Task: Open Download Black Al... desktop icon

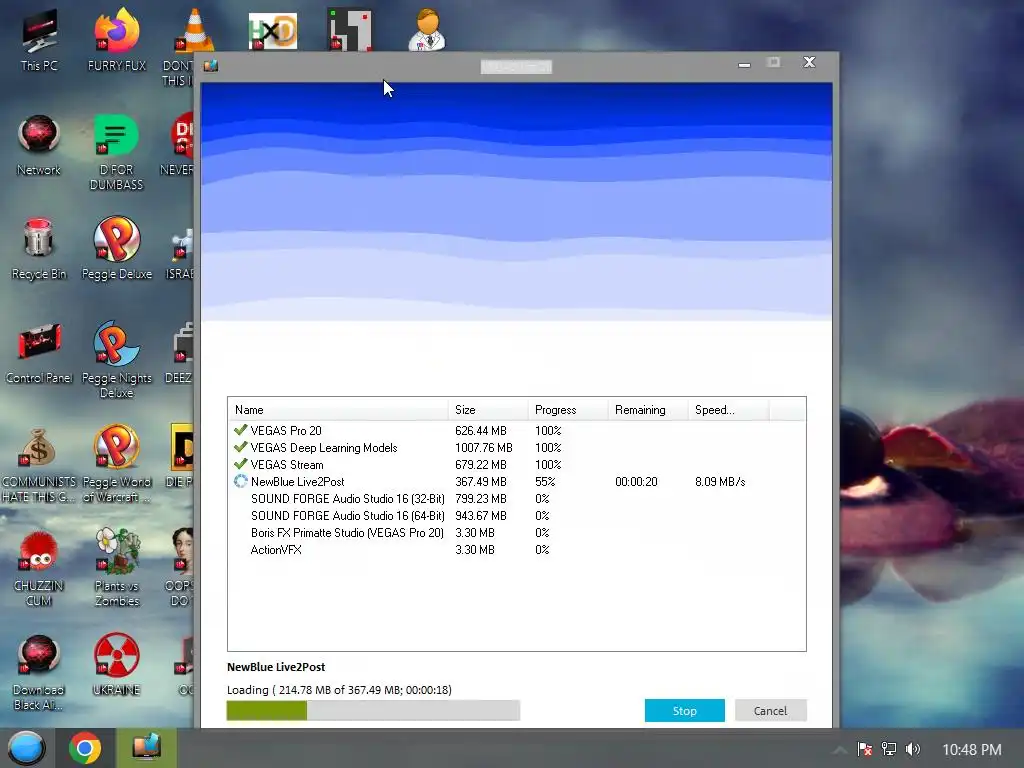Action: tap(39, 673)
